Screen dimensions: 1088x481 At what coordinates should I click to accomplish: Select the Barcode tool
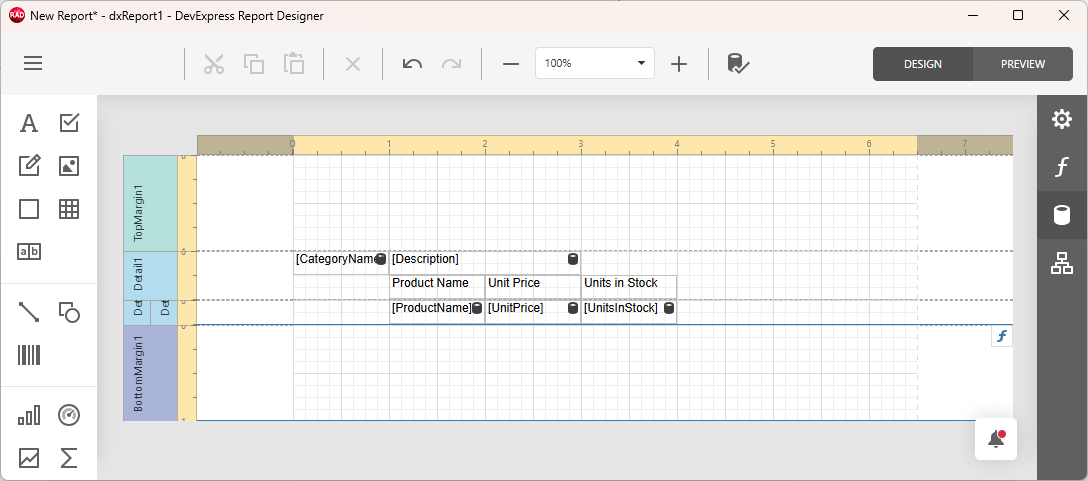(28, 355)
